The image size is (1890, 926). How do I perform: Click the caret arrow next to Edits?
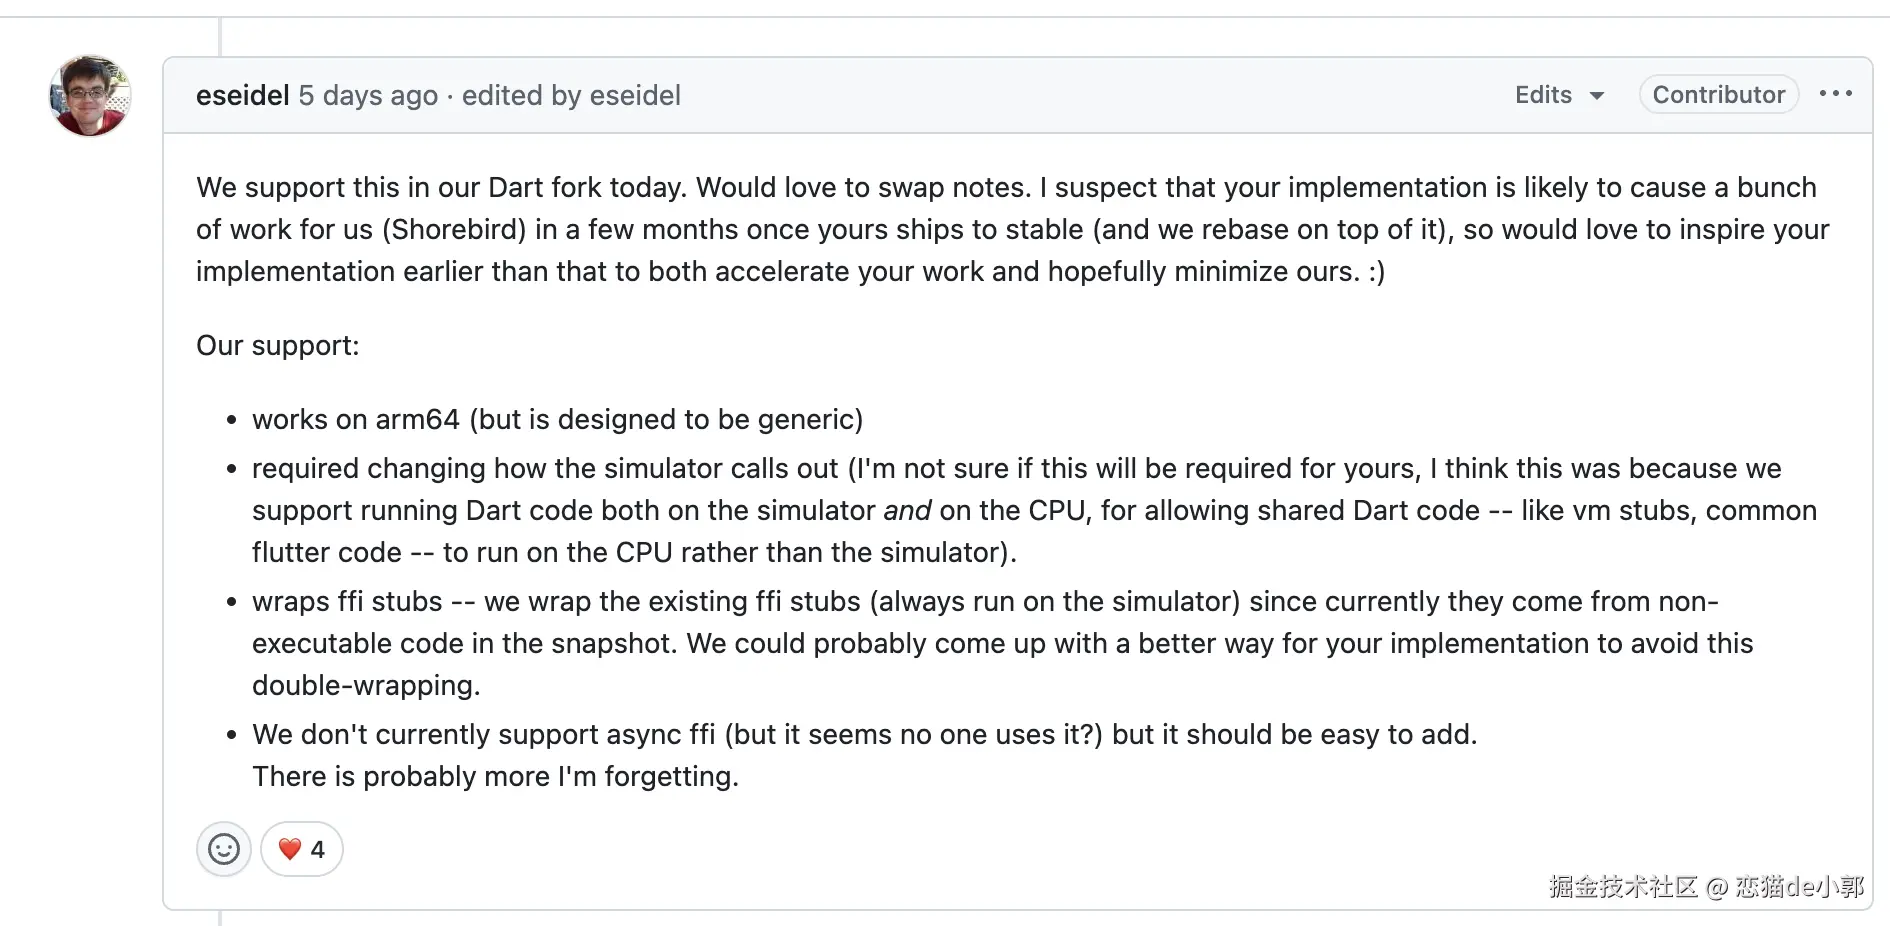1597,96
